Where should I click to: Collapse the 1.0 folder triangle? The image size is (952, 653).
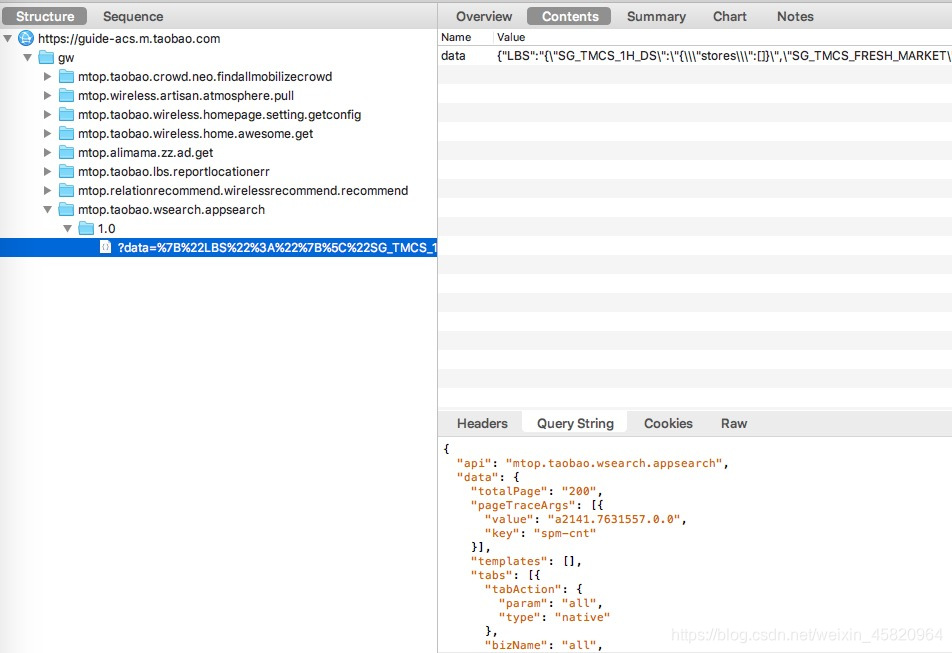tap(67, 229)
